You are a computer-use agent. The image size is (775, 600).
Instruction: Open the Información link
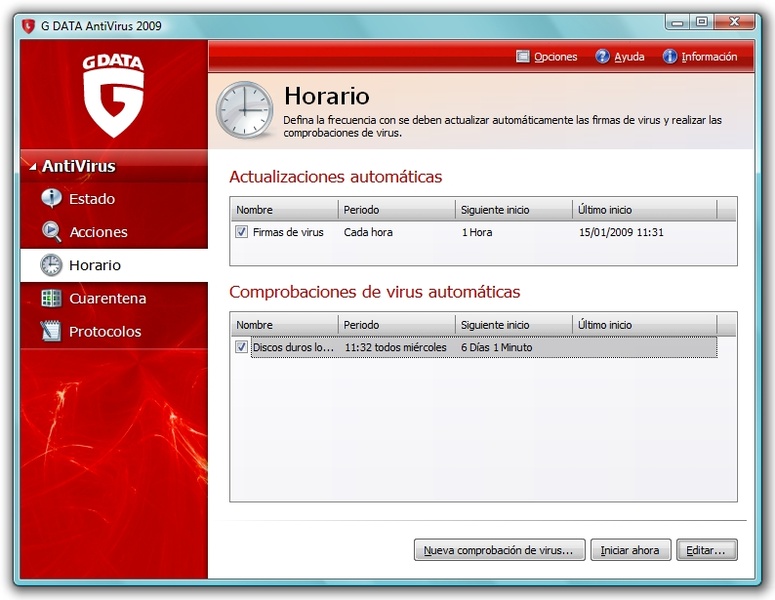coord(709,57)
